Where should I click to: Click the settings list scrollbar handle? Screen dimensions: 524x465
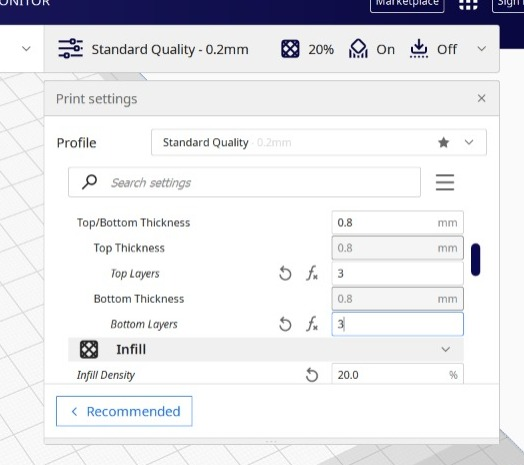click(x=476, y=260)
